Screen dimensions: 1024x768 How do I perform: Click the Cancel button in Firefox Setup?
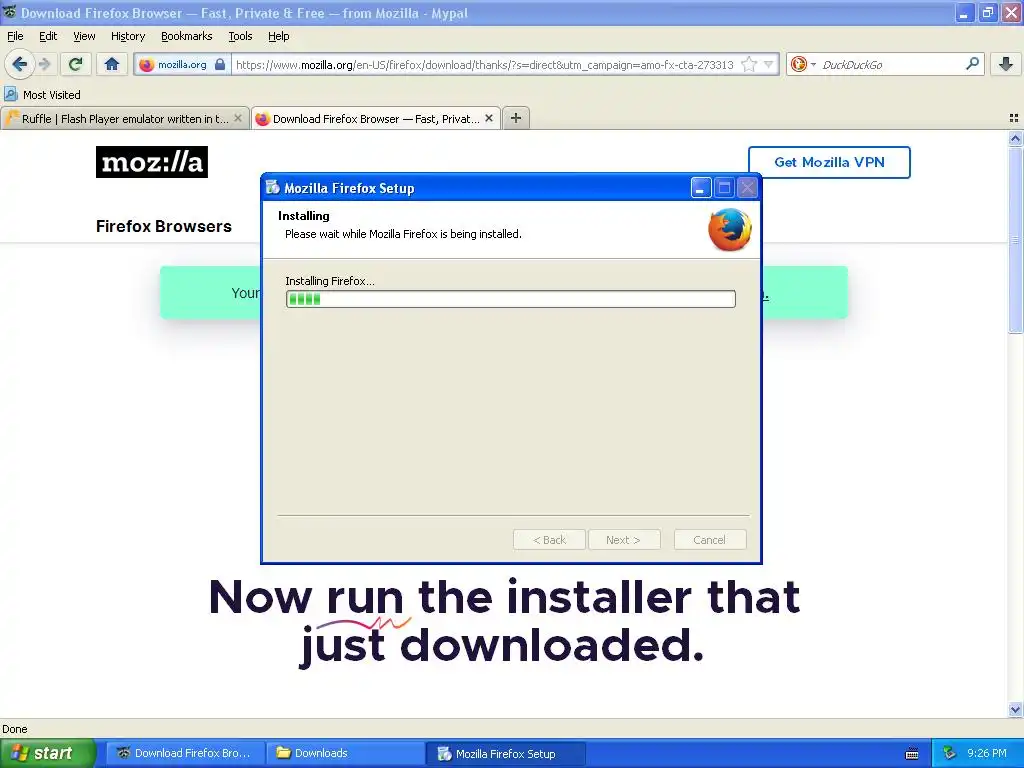click(709, 540)
